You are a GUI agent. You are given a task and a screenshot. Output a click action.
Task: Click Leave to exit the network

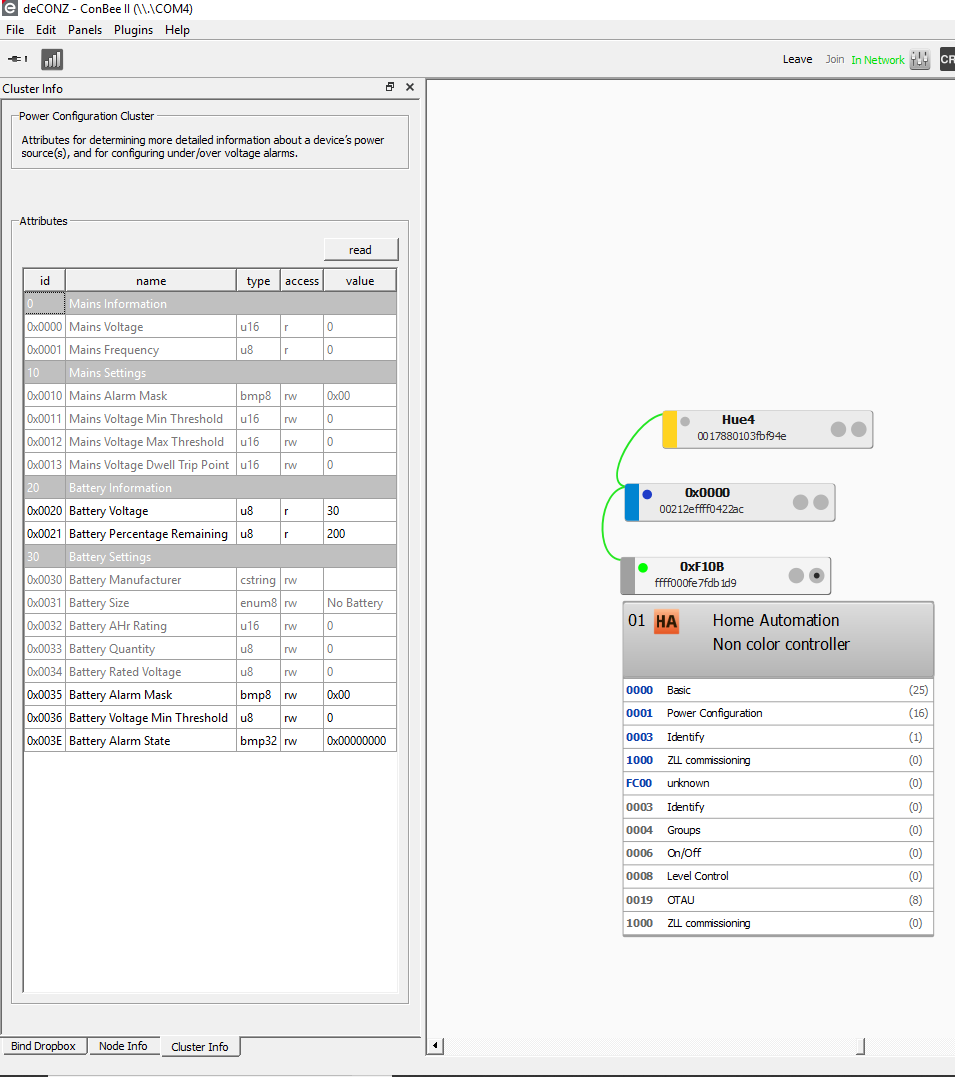tap(797, 59)
